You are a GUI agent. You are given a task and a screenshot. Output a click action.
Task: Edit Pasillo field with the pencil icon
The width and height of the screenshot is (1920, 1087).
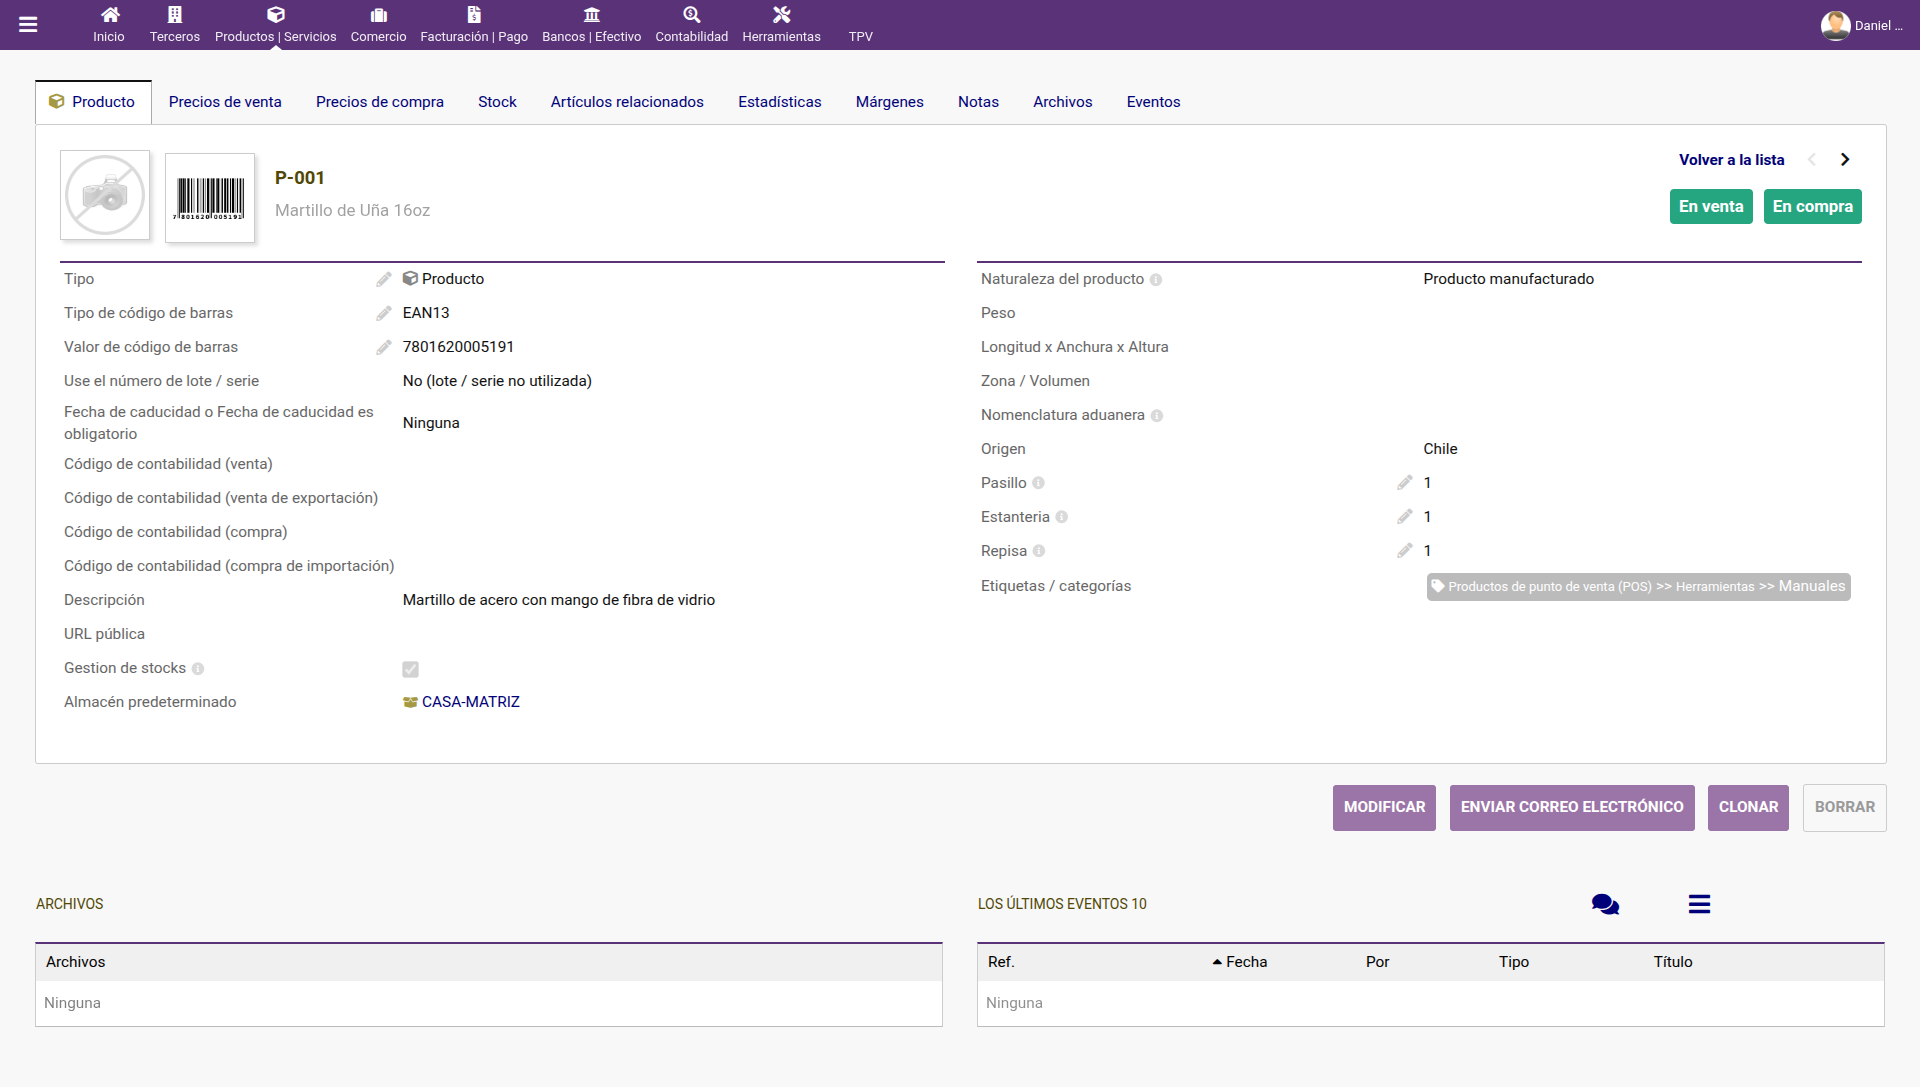point(1405,483)
